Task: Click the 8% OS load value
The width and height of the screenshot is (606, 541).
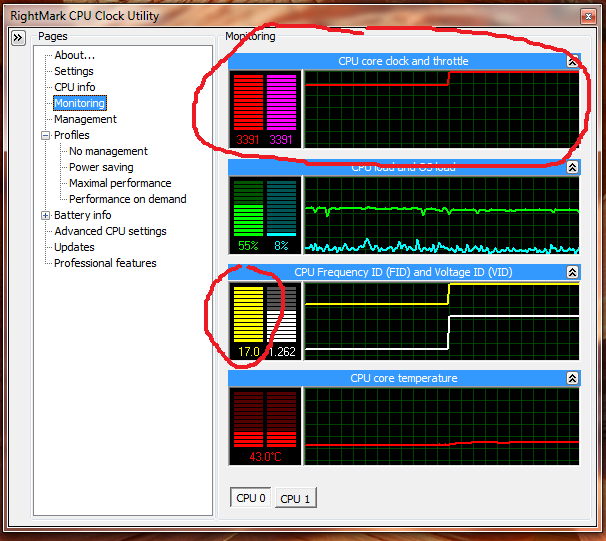Action: [281, 246]
